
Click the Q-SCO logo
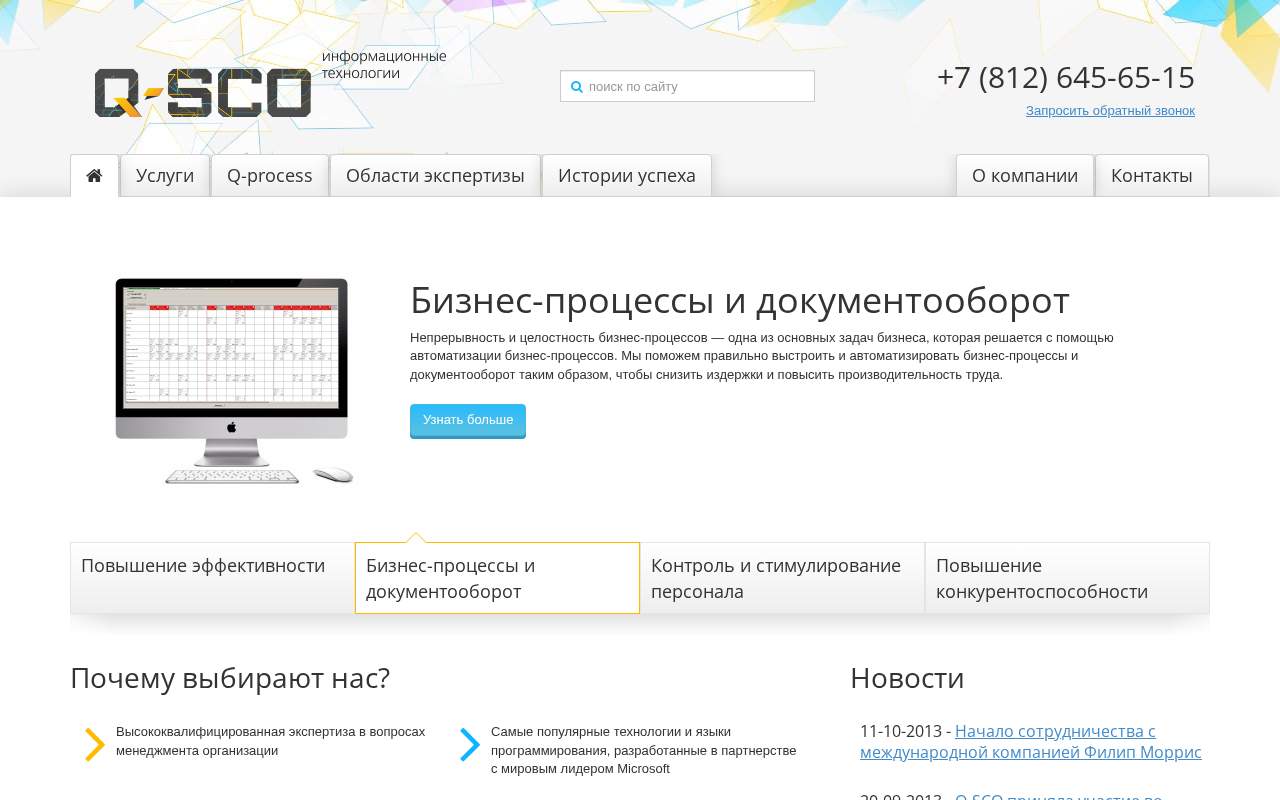[203, 93]
